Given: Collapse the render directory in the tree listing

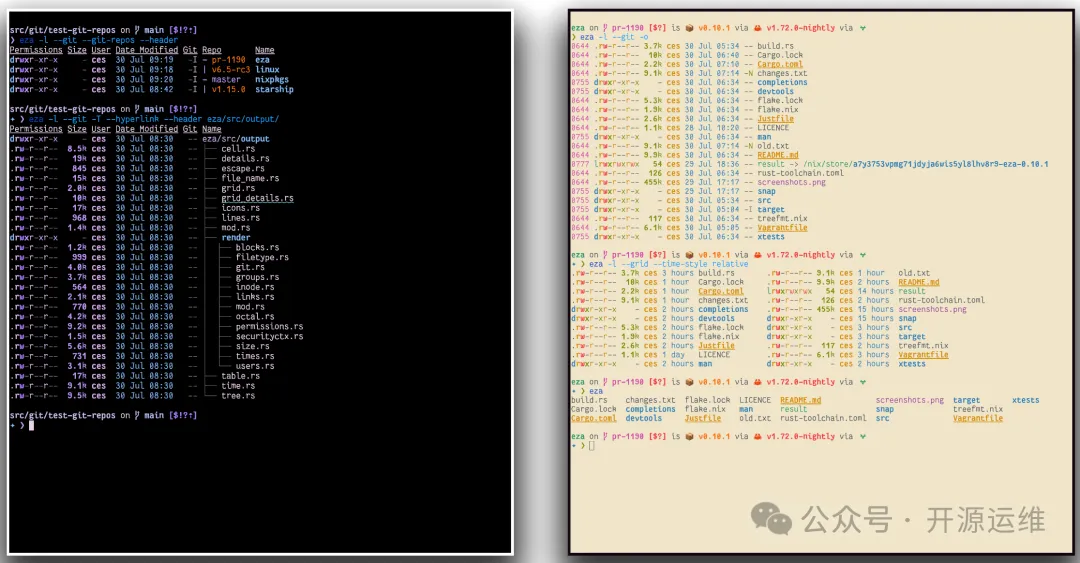Looking at the screenshot, I should click(x=236, y=238).
